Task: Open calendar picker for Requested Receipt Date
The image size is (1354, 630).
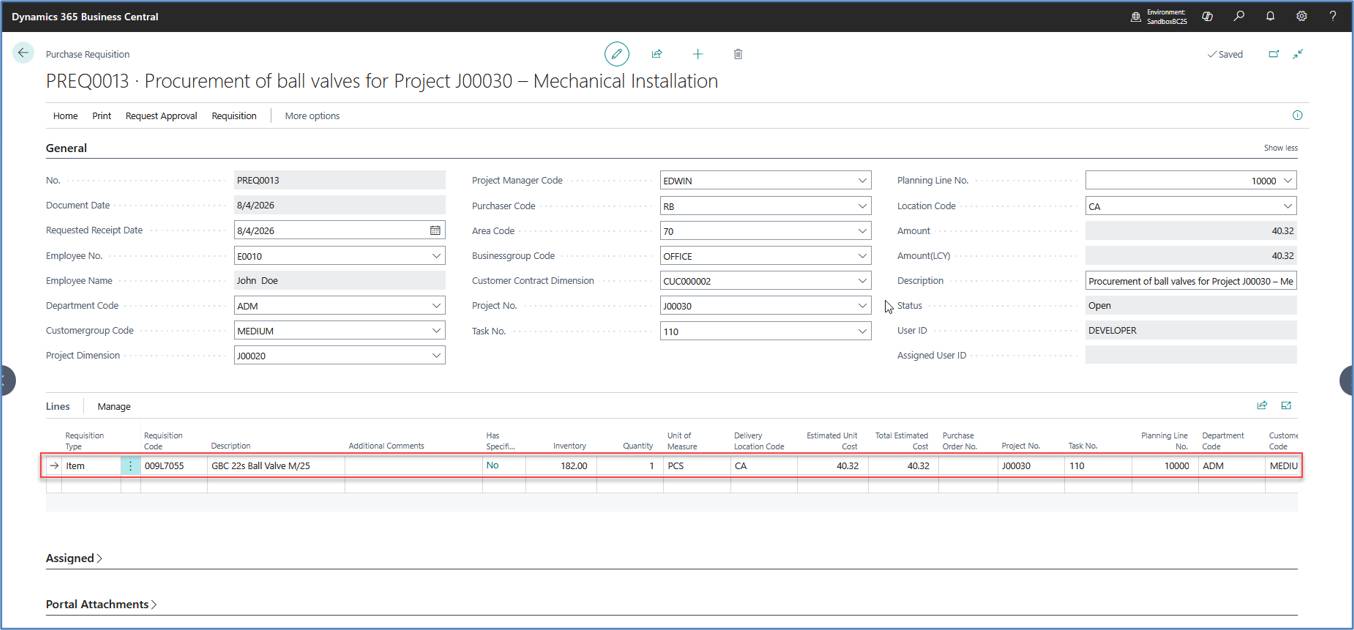Action: click(435, 230)
